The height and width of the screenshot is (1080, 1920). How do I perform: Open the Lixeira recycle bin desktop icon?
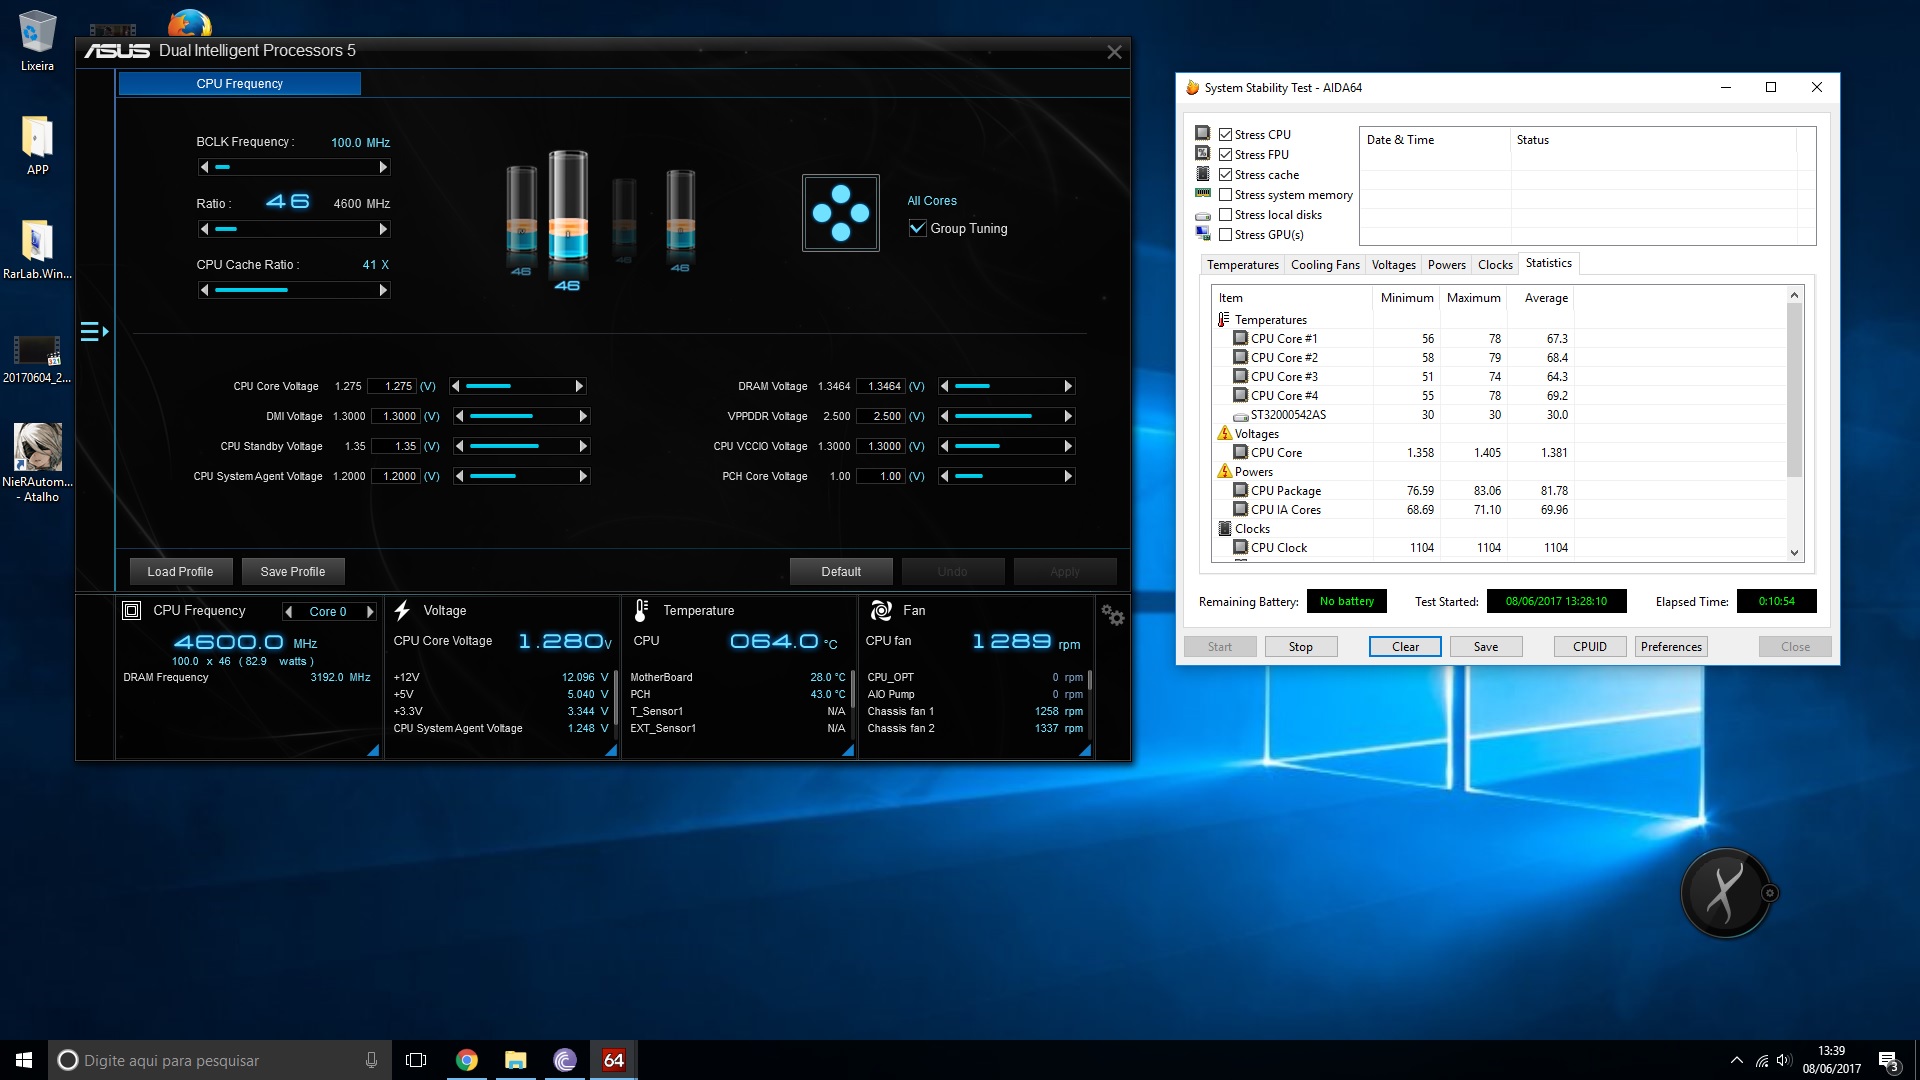[x=37, y=41]
